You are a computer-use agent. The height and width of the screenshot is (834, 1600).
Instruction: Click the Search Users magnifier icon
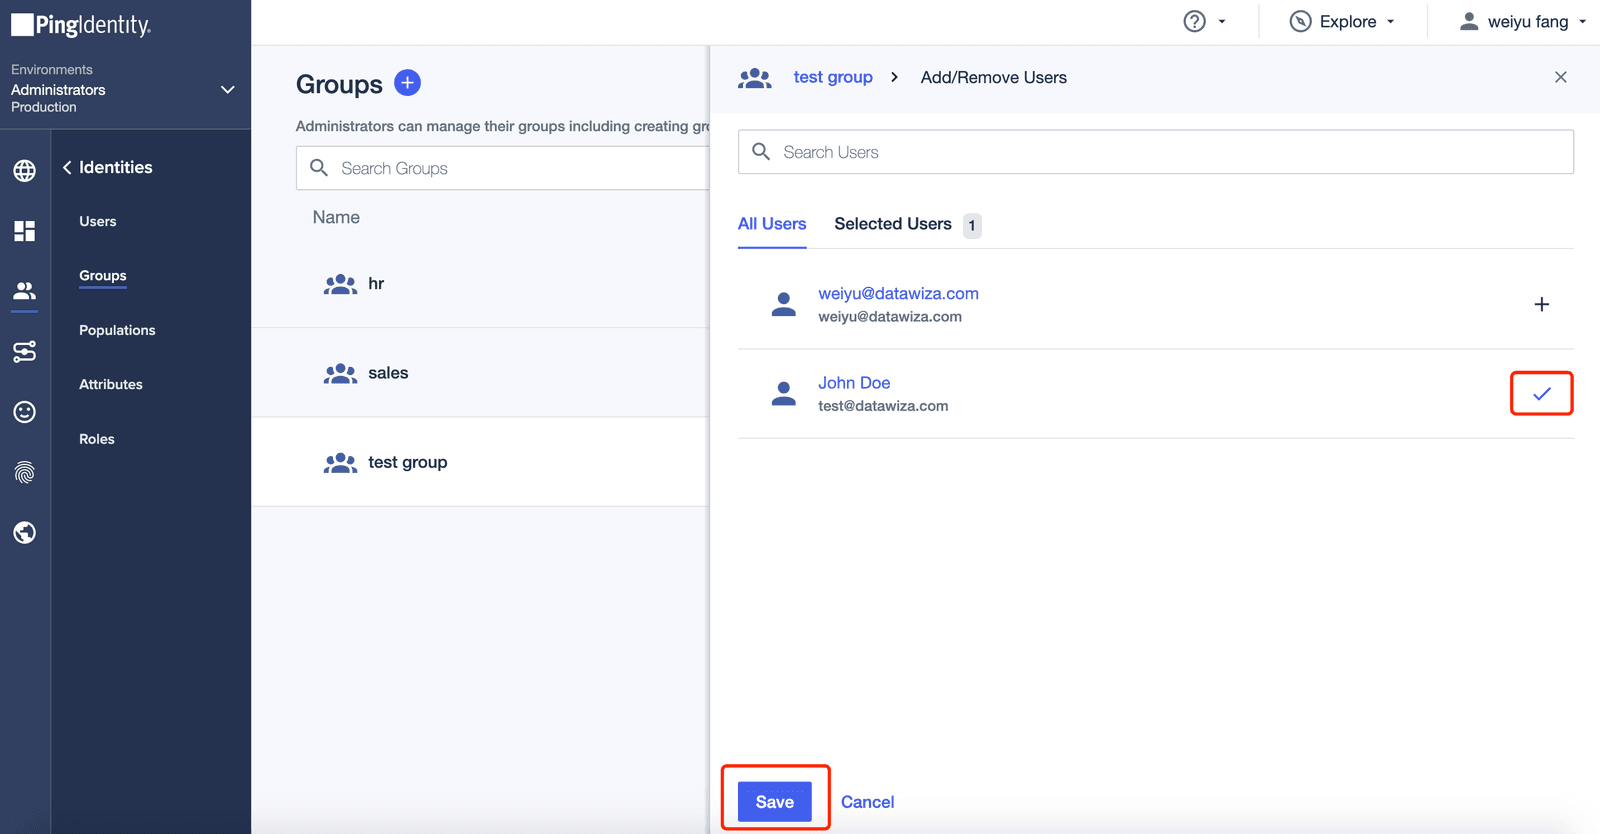pyautogui.click(x=761, y=152)
